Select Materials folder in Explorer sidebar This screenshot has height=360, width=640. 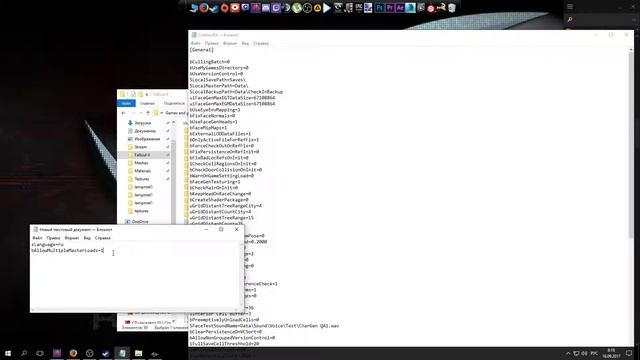(142, 171)
